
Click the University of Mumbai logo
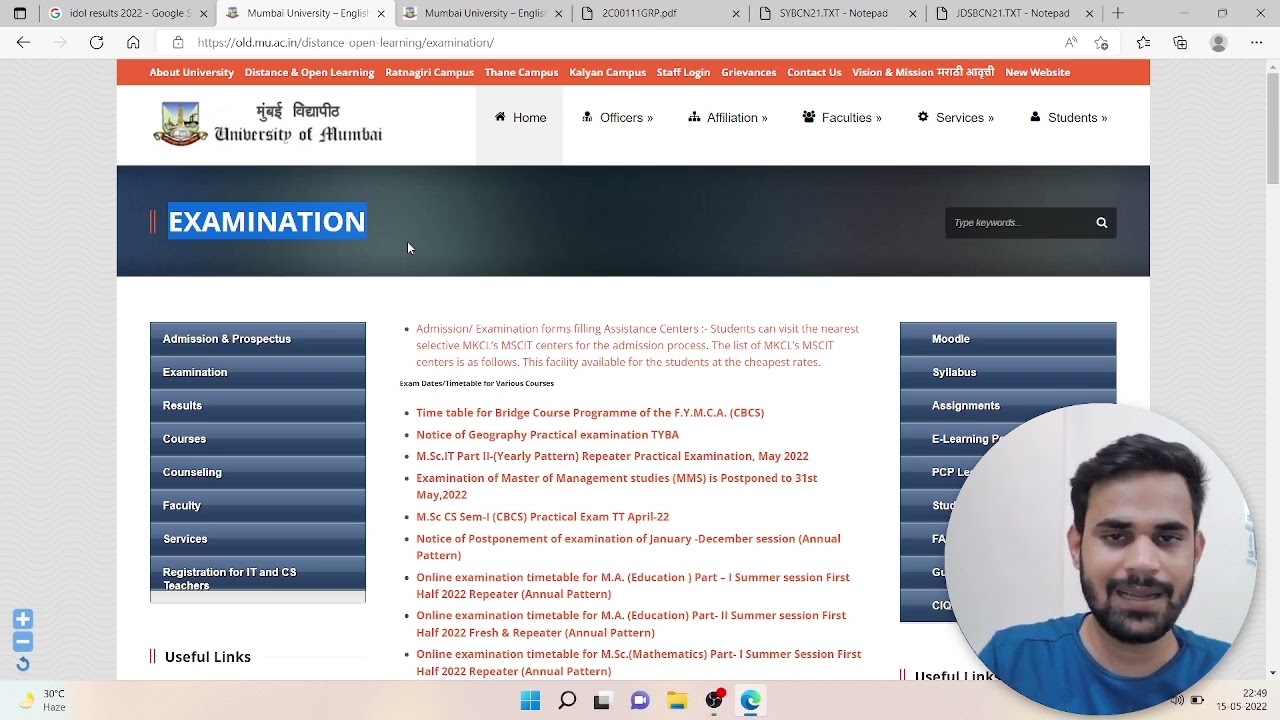pyautogui.click(x=268, y=123)
